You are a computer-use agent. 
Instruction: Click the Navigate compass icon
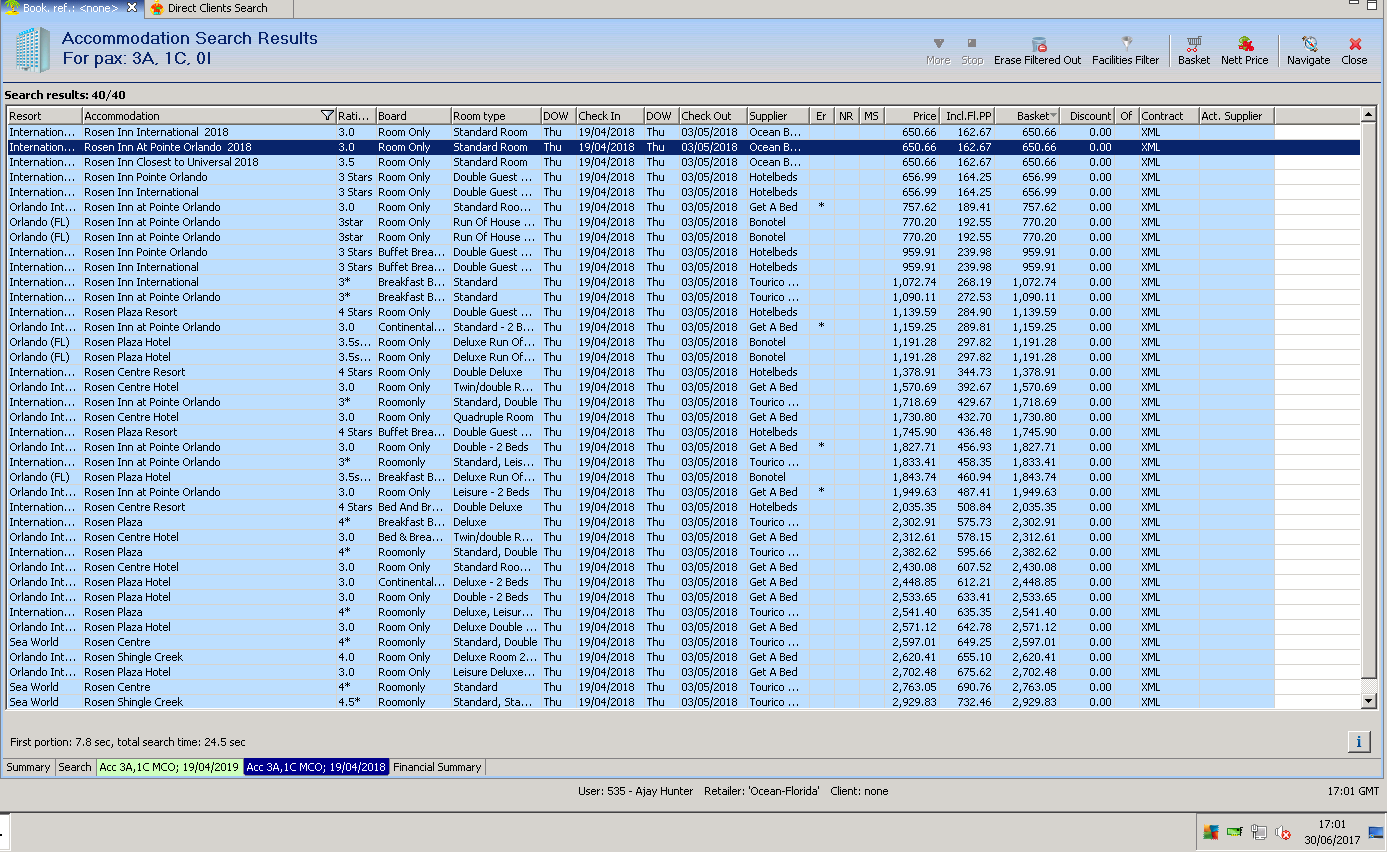coord(1308,45)
